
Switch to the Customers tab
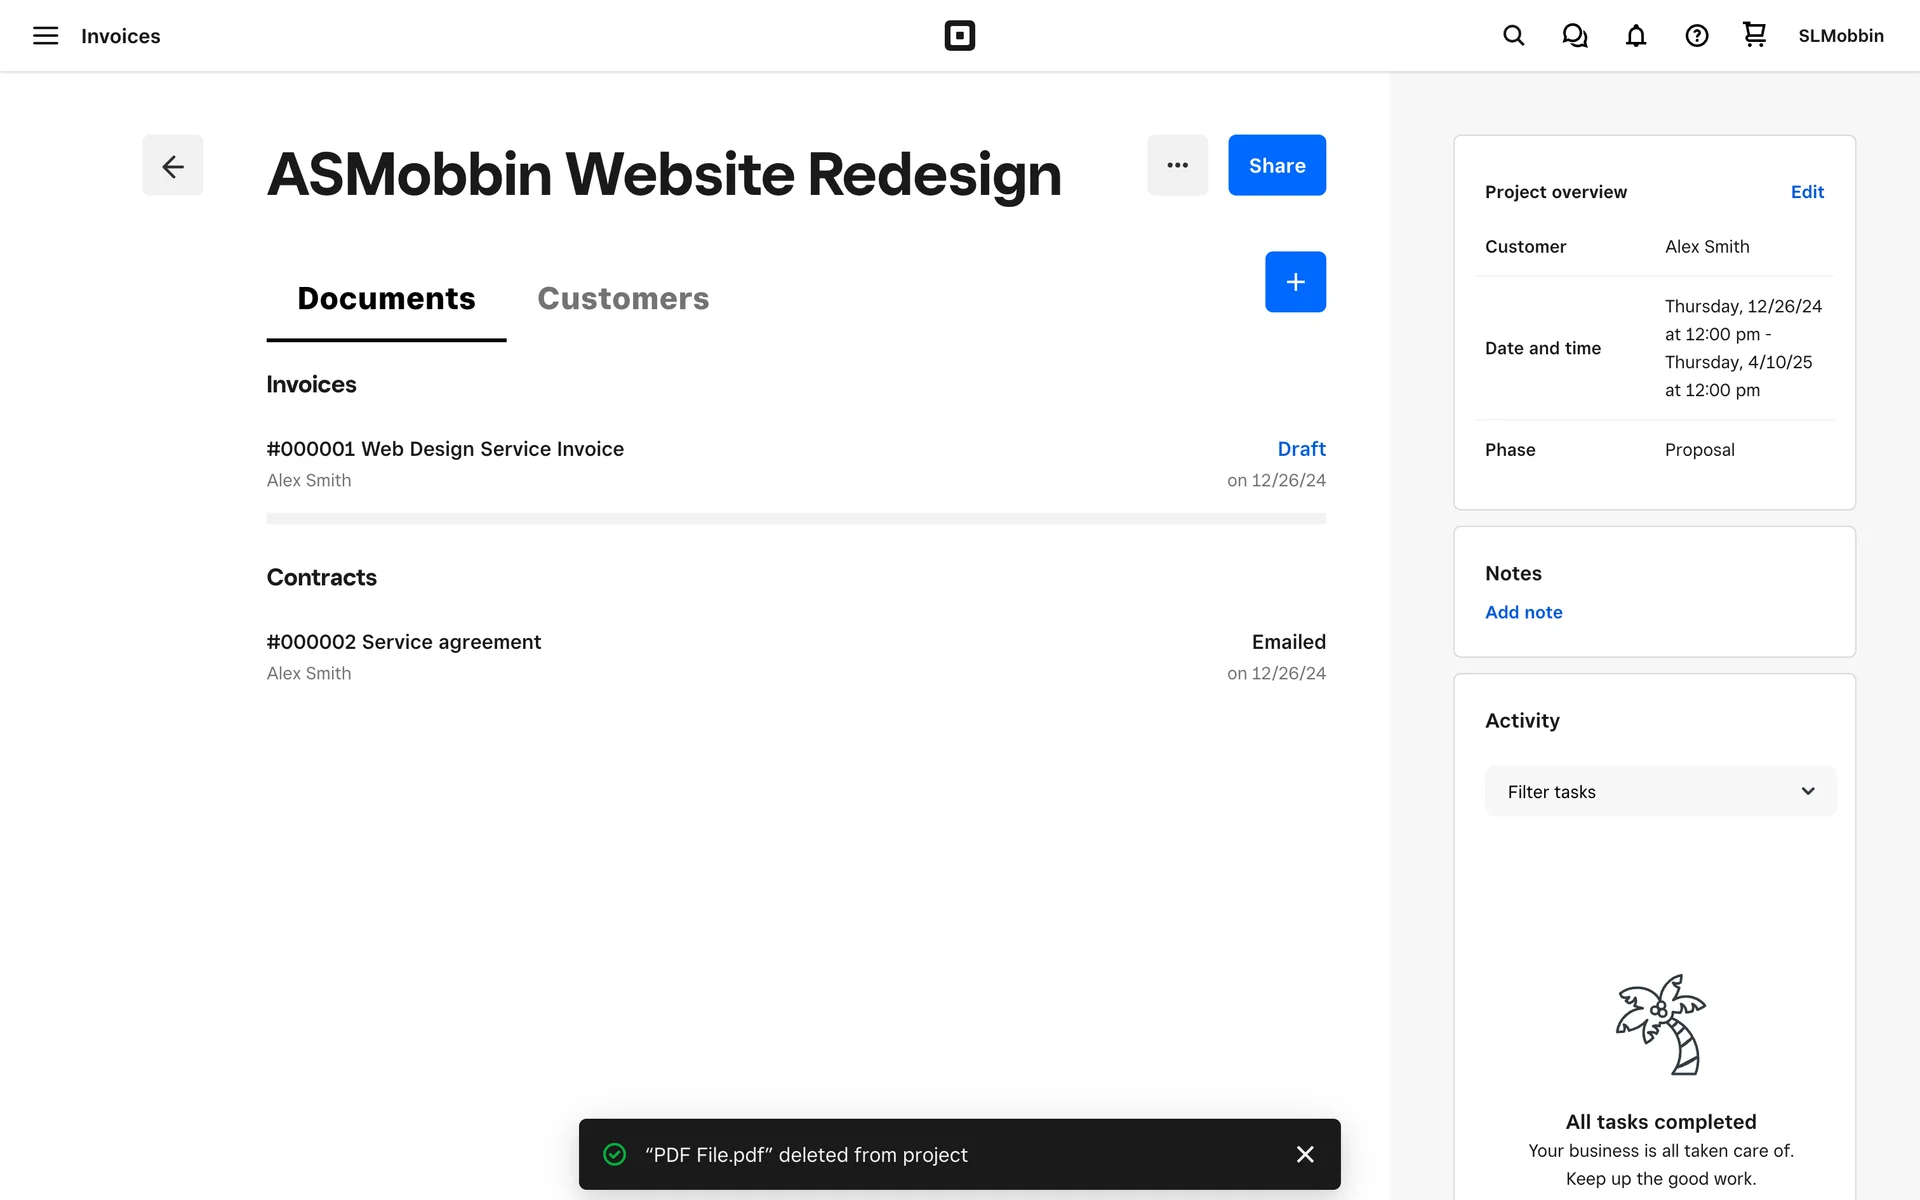point(623,298)
